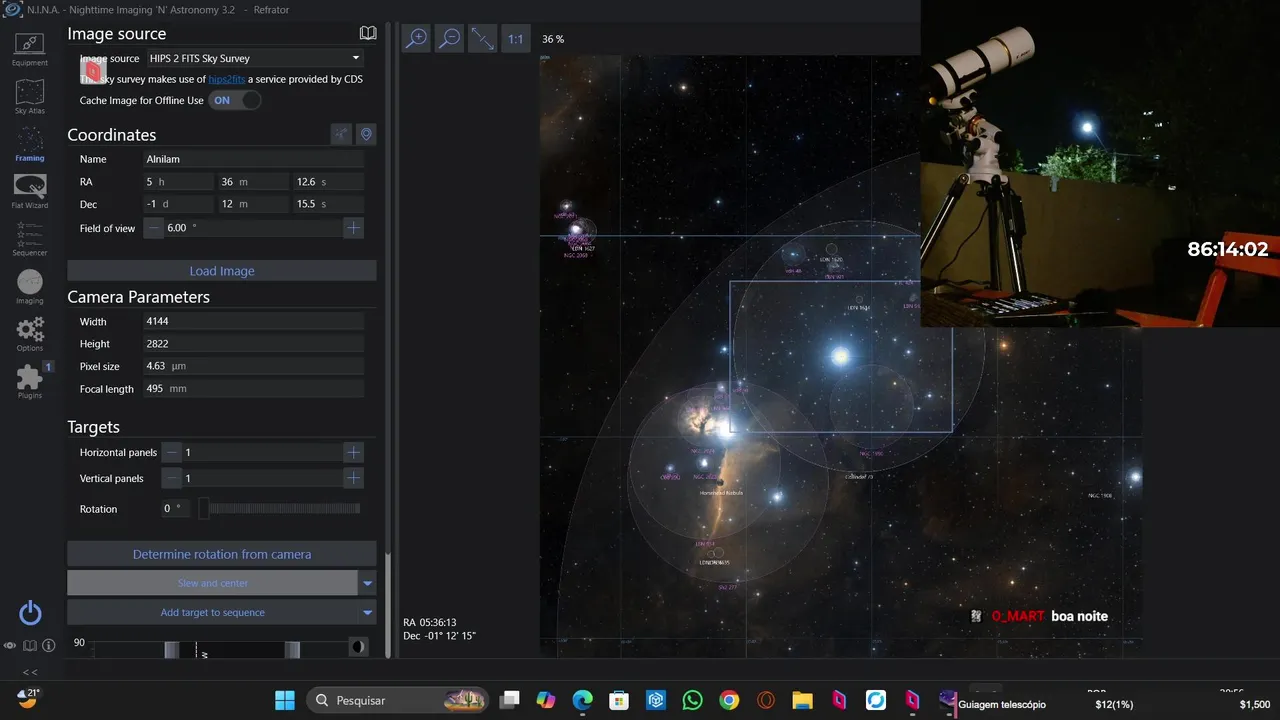Zoom out on the framing image
Image resolution: width=1280 pixels, height=720 pixels.
click(450, 38)
